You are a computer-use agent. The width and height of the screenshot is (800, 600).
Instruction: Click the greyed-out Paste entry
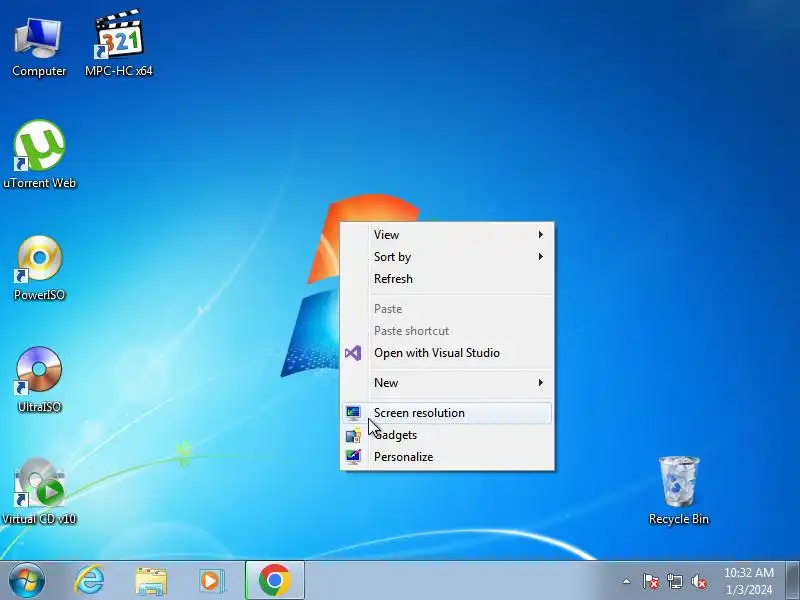click(447, 309)
